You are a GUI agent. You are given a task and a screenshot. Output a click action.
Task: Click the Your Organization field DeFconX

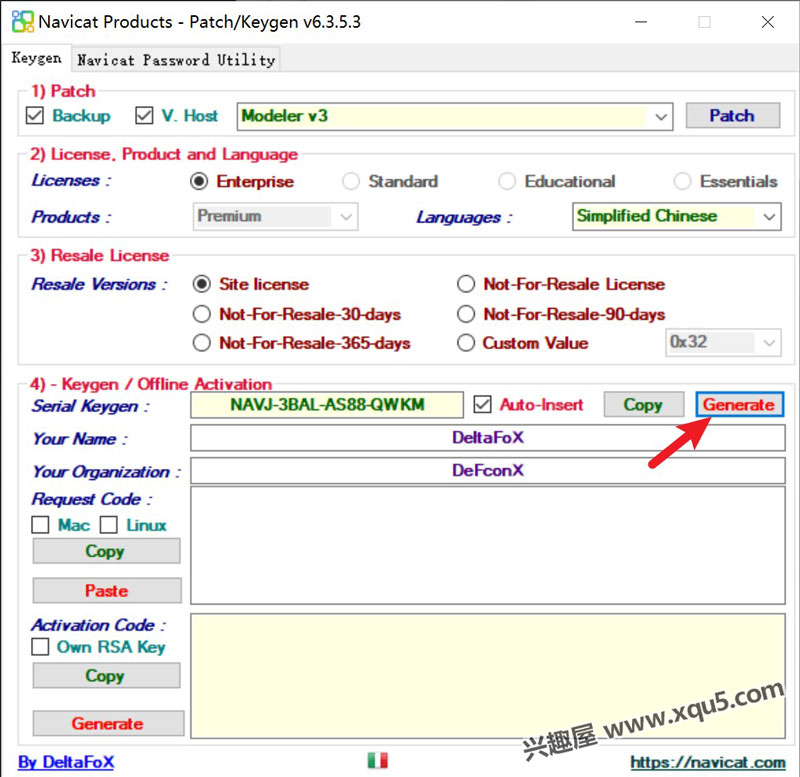point(488,470)
